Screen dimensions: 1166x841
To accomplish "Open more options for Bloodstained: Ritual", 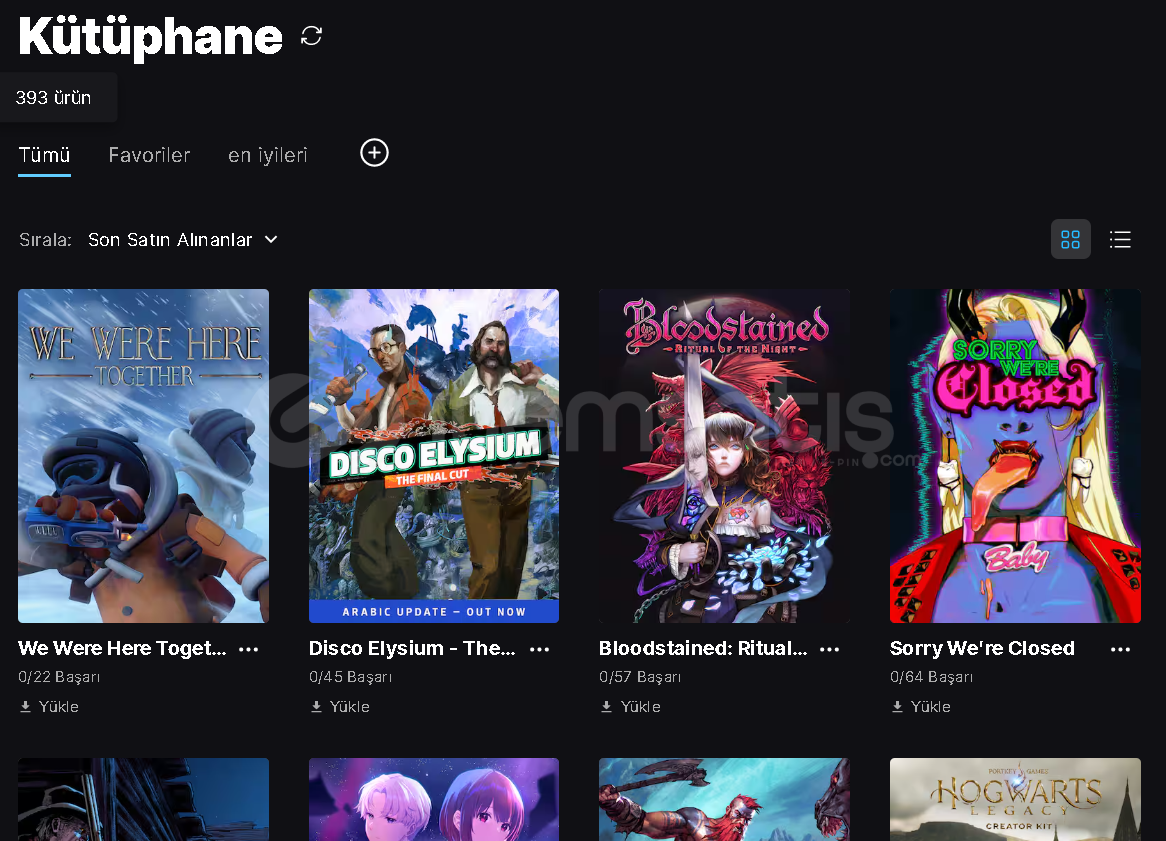I will coord(829,649).
